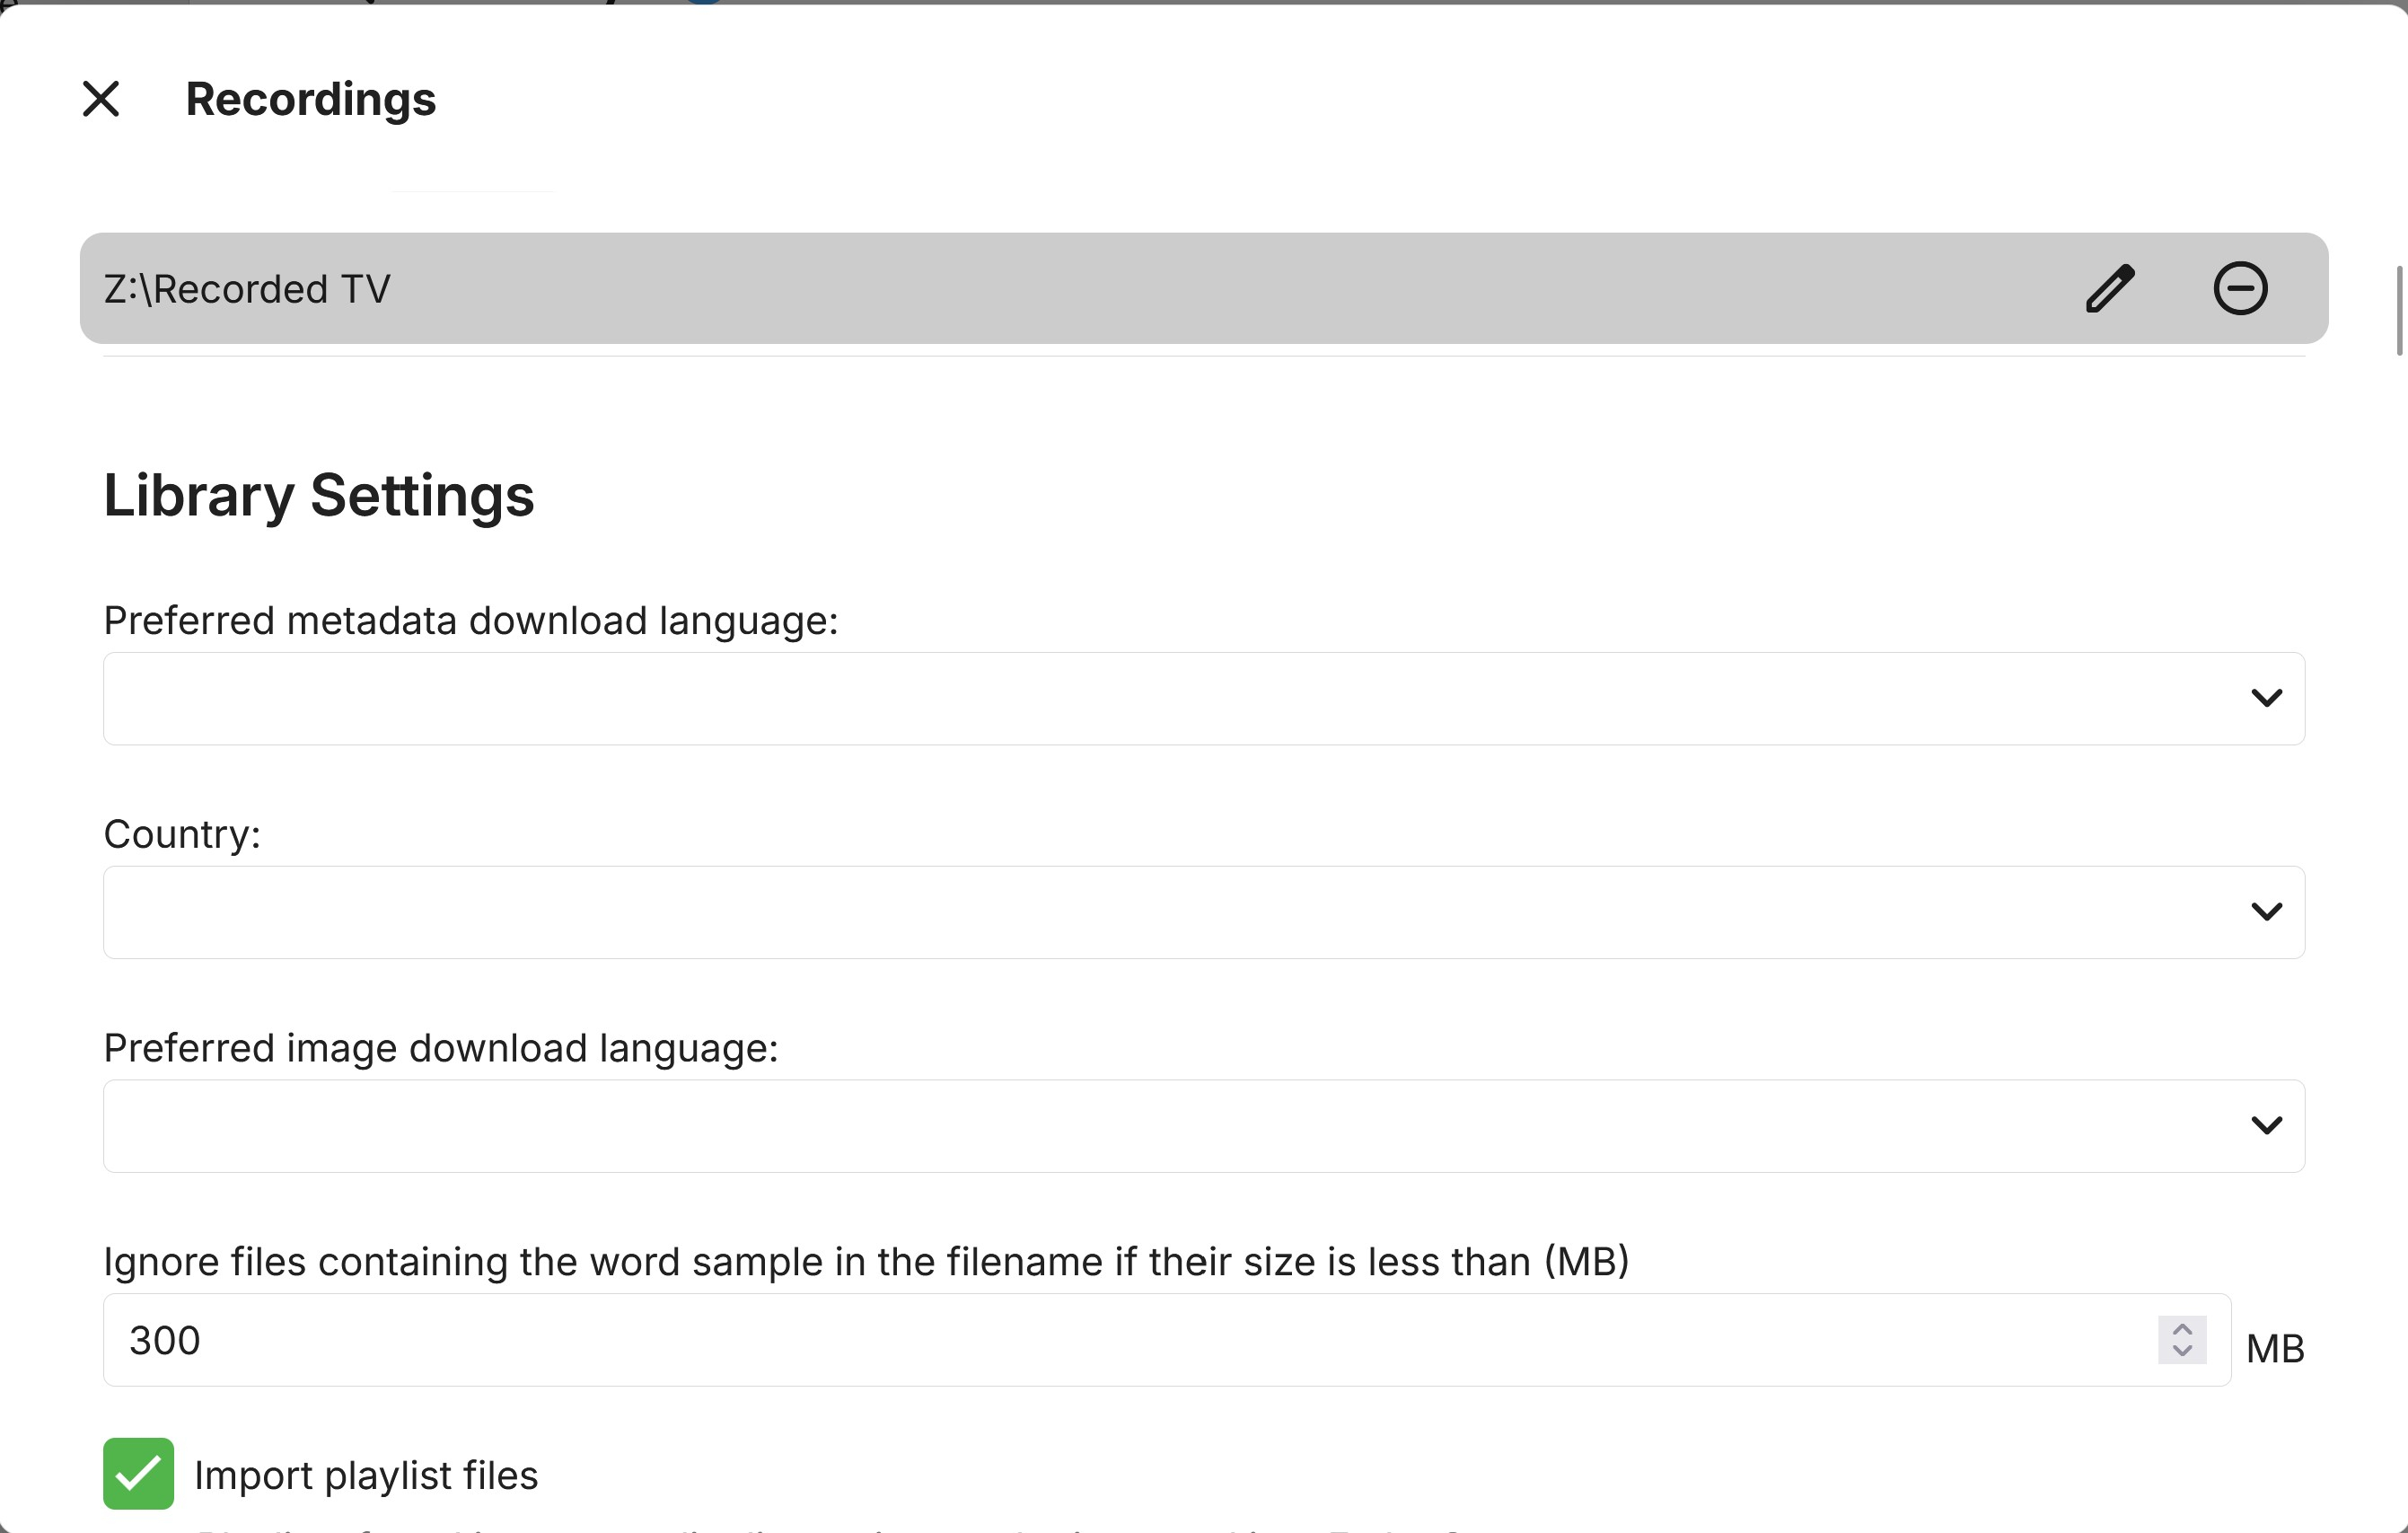Click the chevron arrow in metadata language field
This screenshot has width=2408, height=1533.
(x=2266, y=698)
